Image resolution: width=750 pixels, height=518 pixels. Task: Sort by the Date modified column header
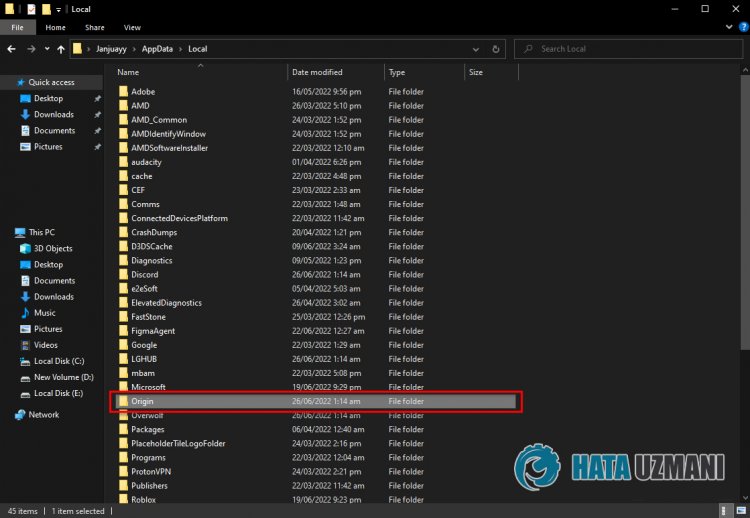[316, 72]
